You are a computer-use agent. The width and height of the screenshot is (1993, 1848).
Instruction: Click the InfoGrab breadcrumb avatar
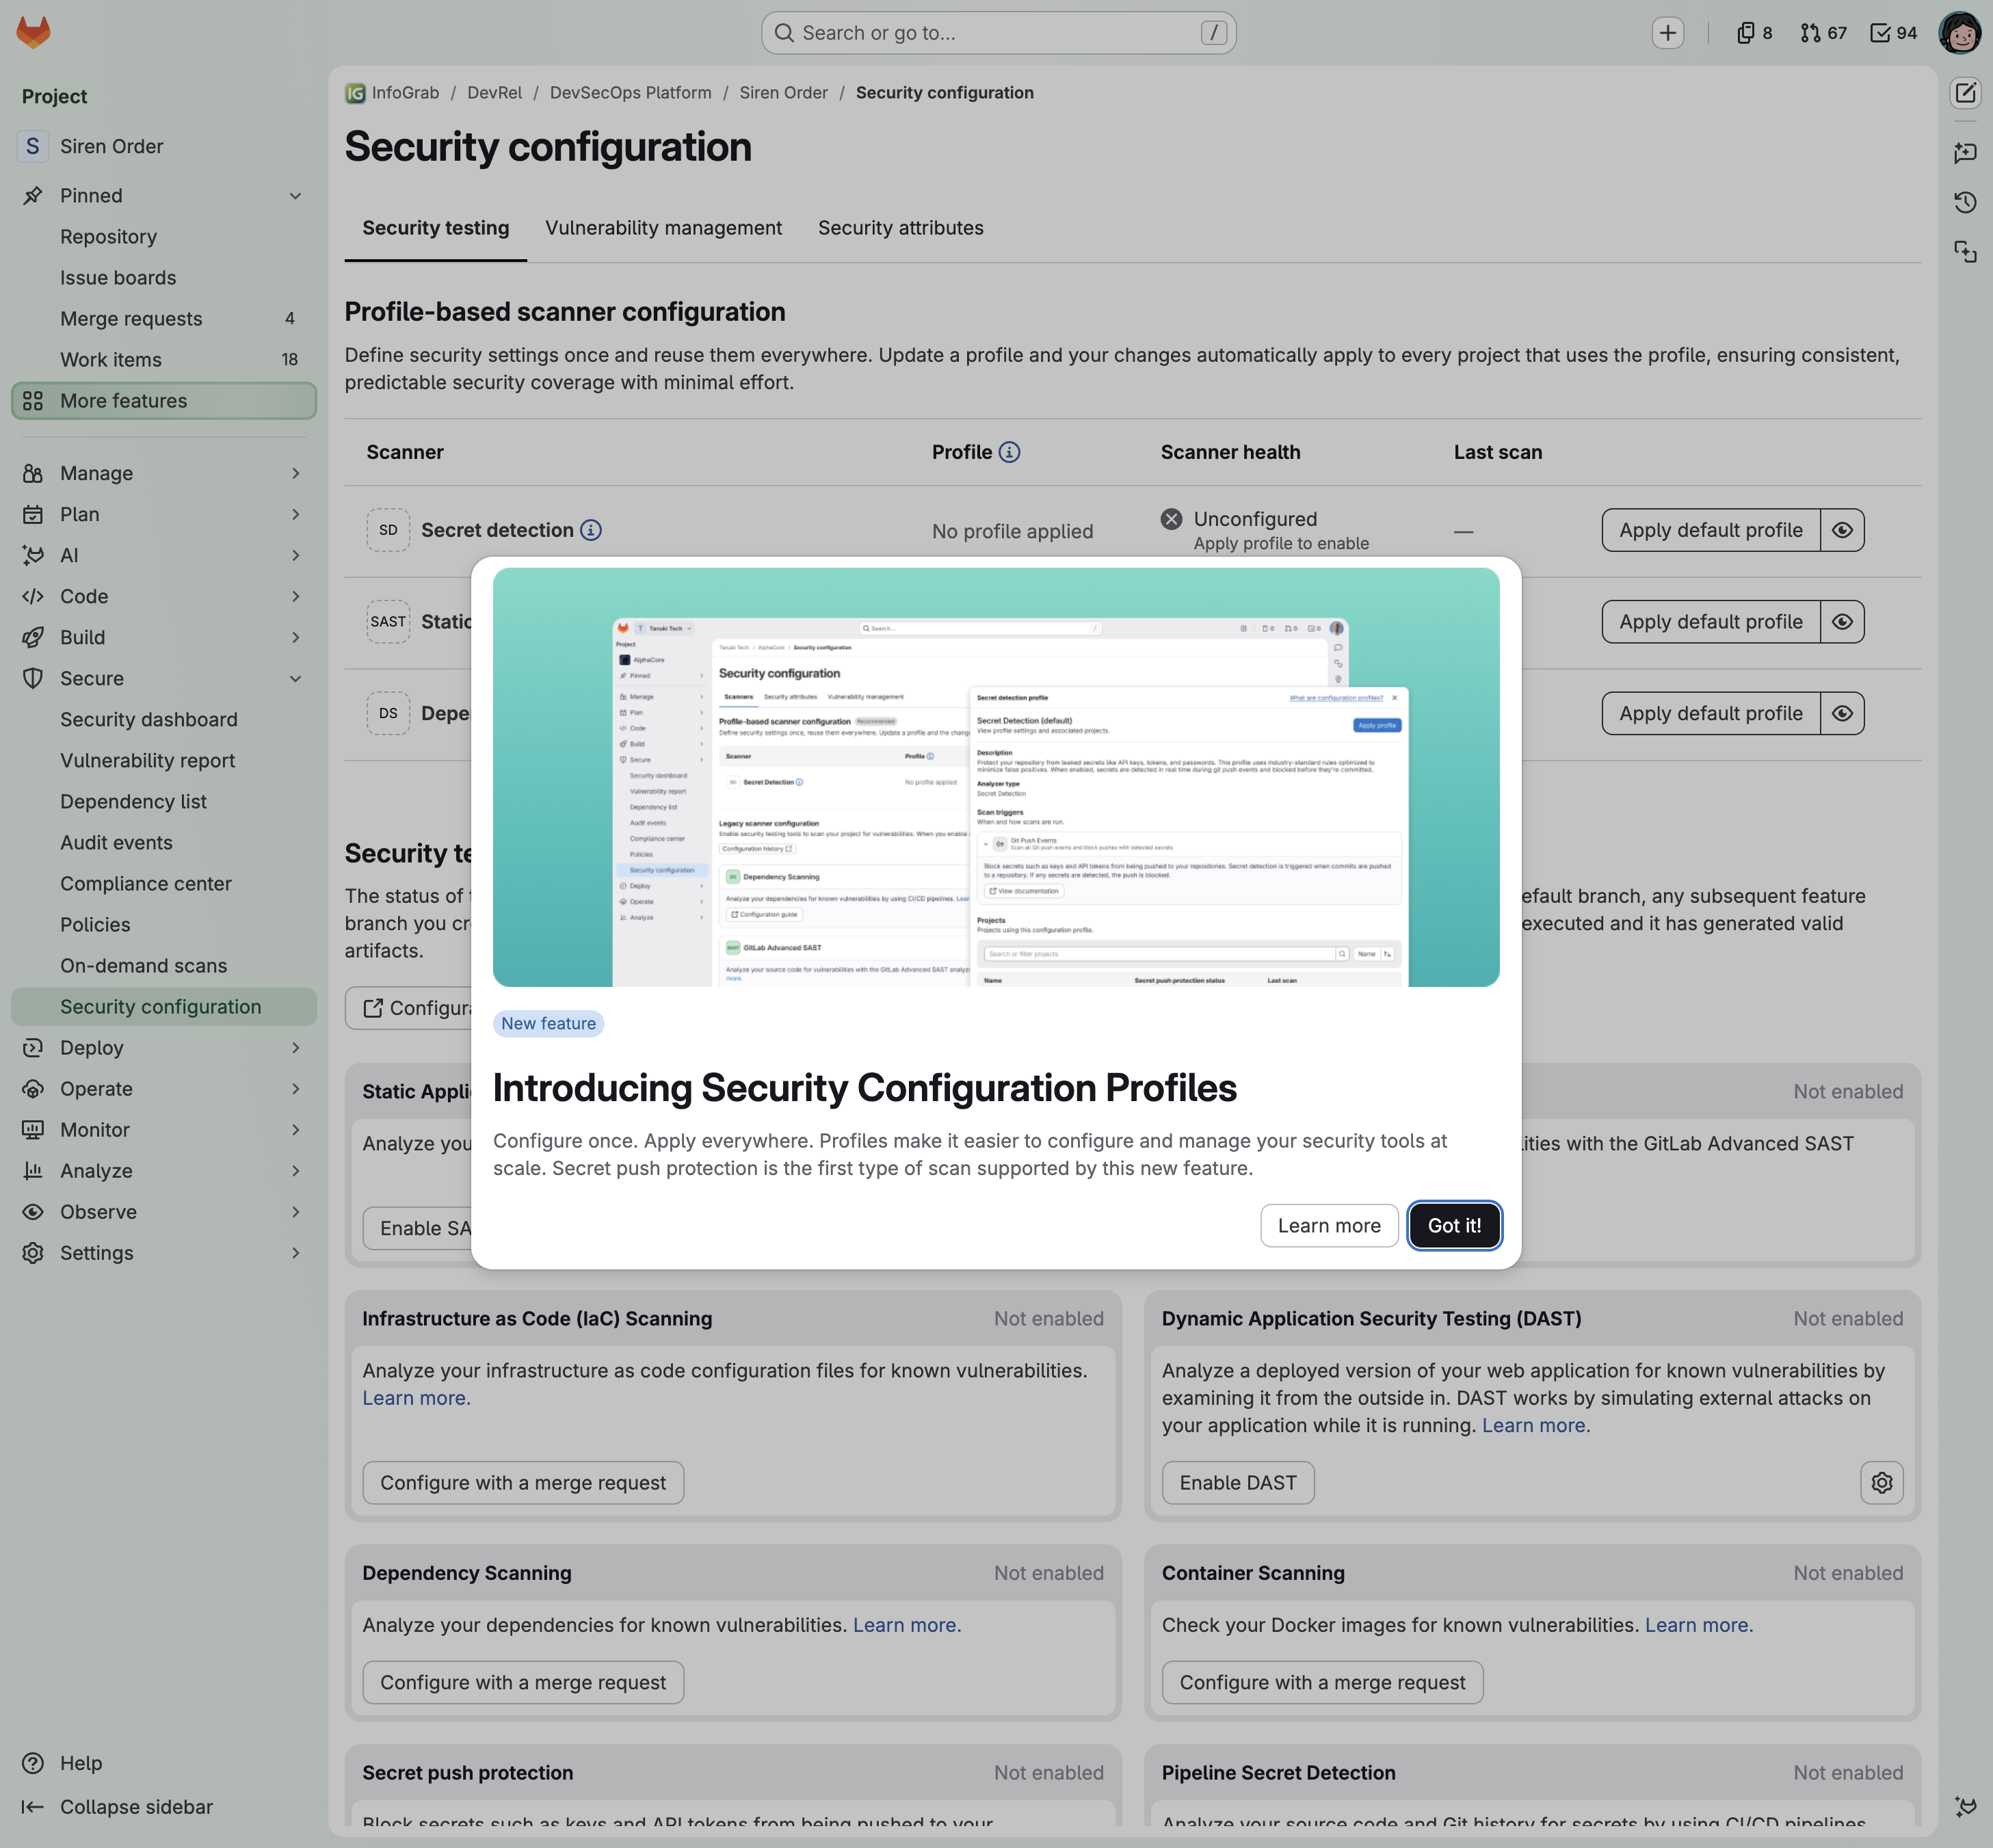click(355, 93)
